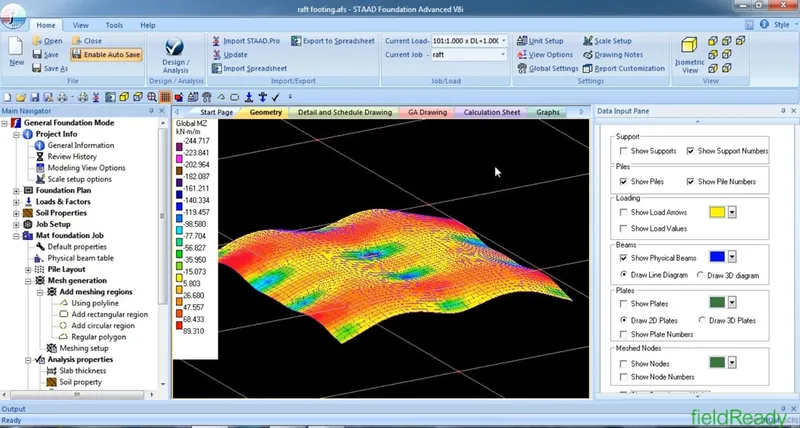The height and width of the screenshot is (428, 800).
Task: Click the solid yellow cube icon in quick toolbar
Action: pyautogui.click(x=124, y=97)
